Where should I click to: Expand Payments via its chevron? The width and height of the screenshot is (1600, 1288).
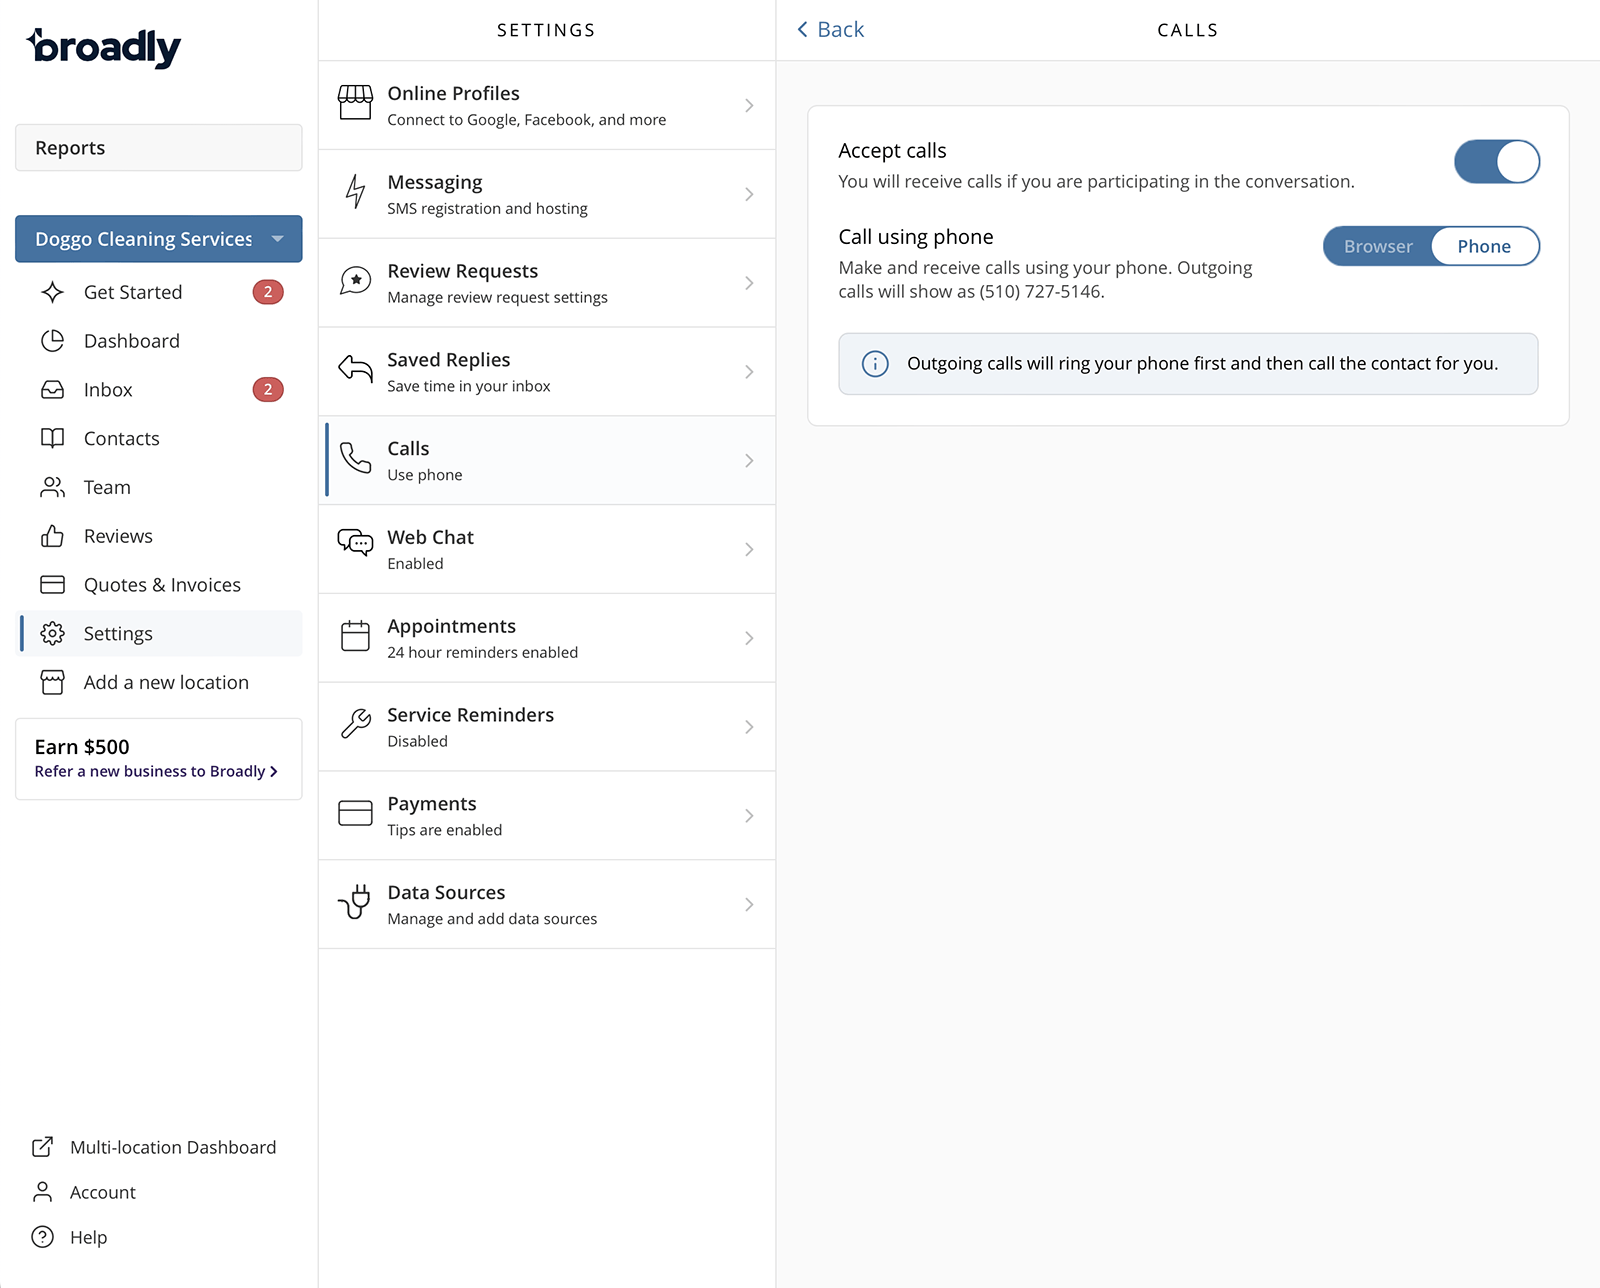pyautogui.click(x=749, y=816)
